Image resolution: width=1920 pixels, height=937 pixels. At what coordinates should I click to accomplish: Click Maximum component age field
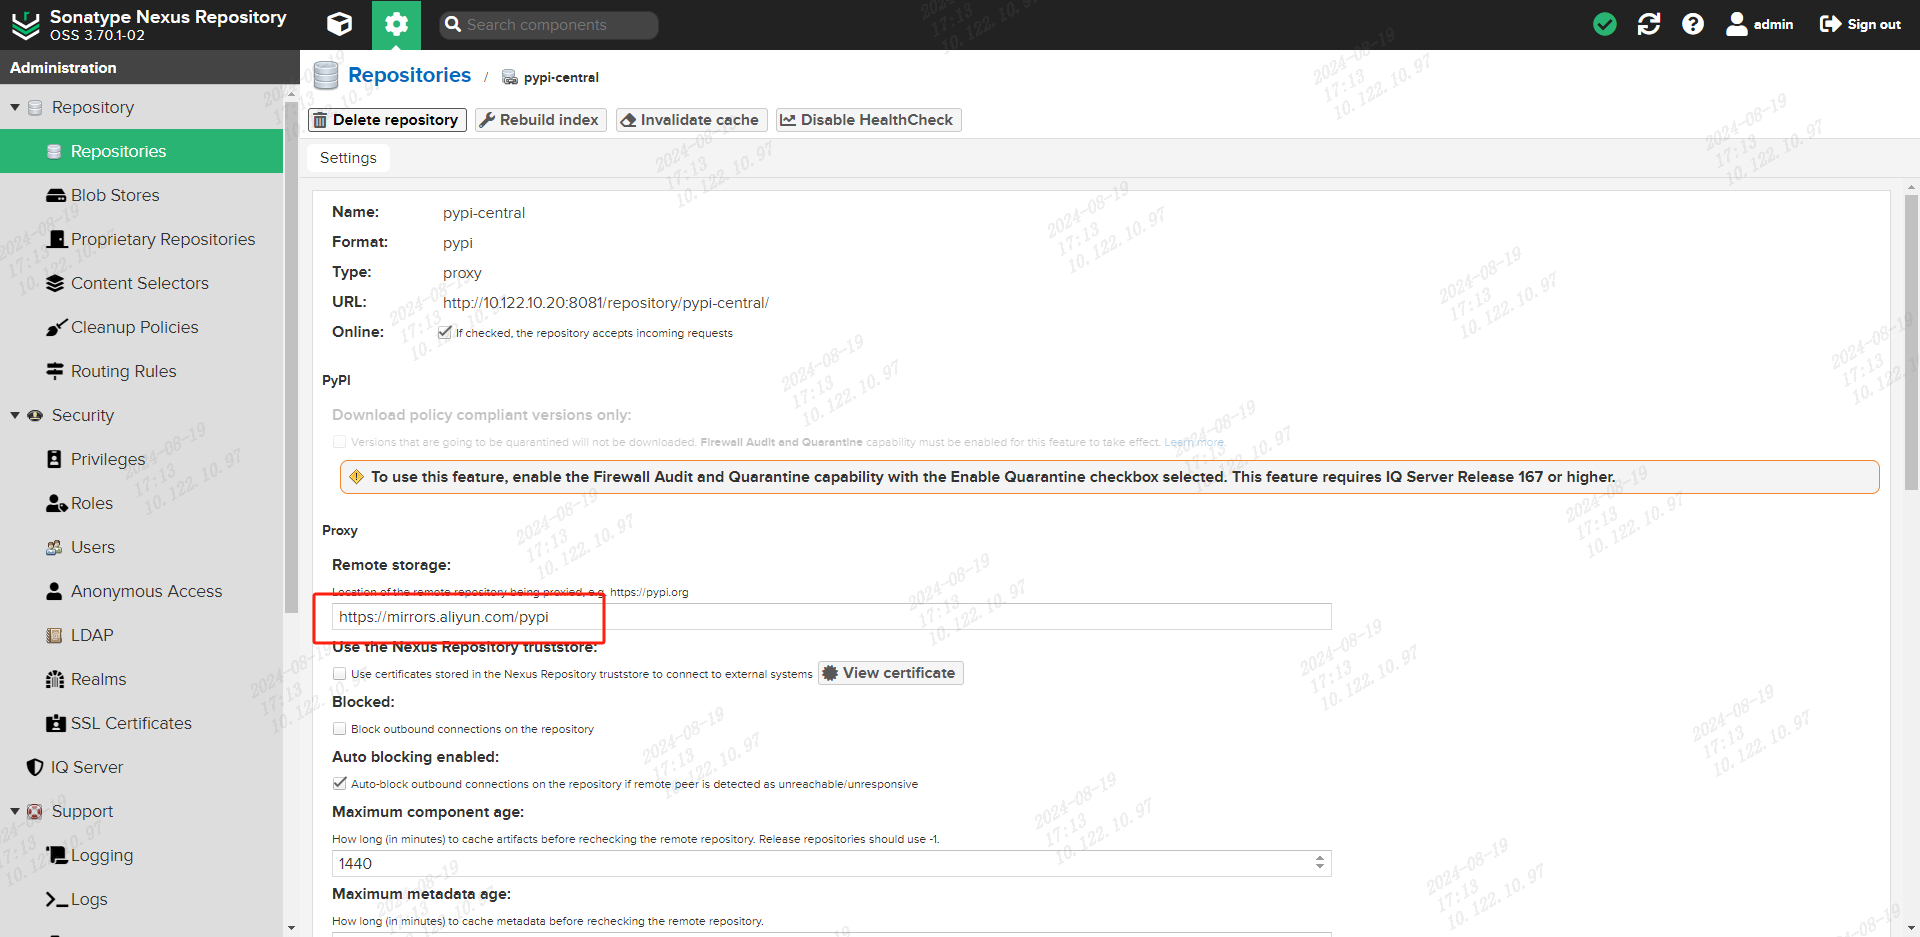[822, 864]
